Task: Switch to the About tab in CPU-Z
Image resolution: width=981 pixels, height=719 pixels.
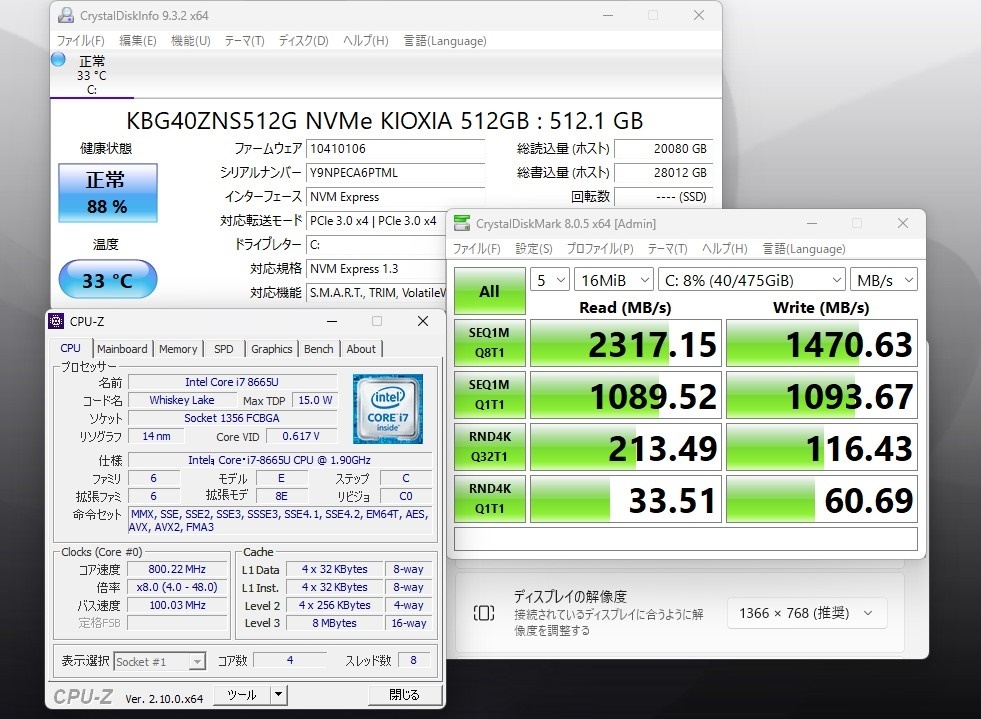Action: 361,349
